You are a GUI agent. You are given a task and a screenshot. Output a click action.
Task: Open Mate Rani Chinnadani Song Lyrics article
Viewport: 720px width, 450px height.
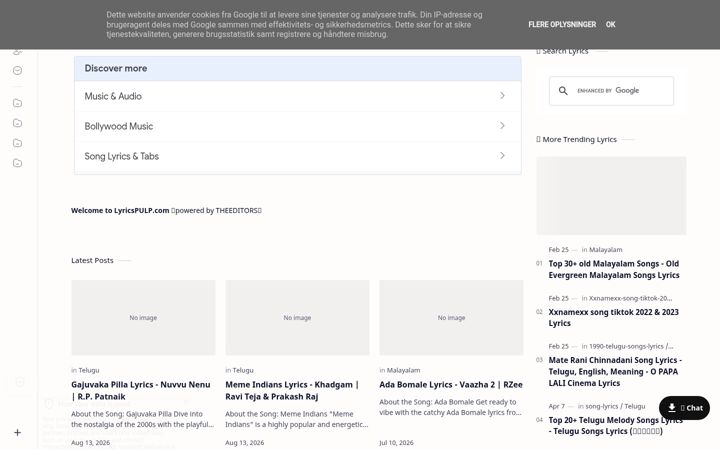pyautogui.click(x=615, y=371)
